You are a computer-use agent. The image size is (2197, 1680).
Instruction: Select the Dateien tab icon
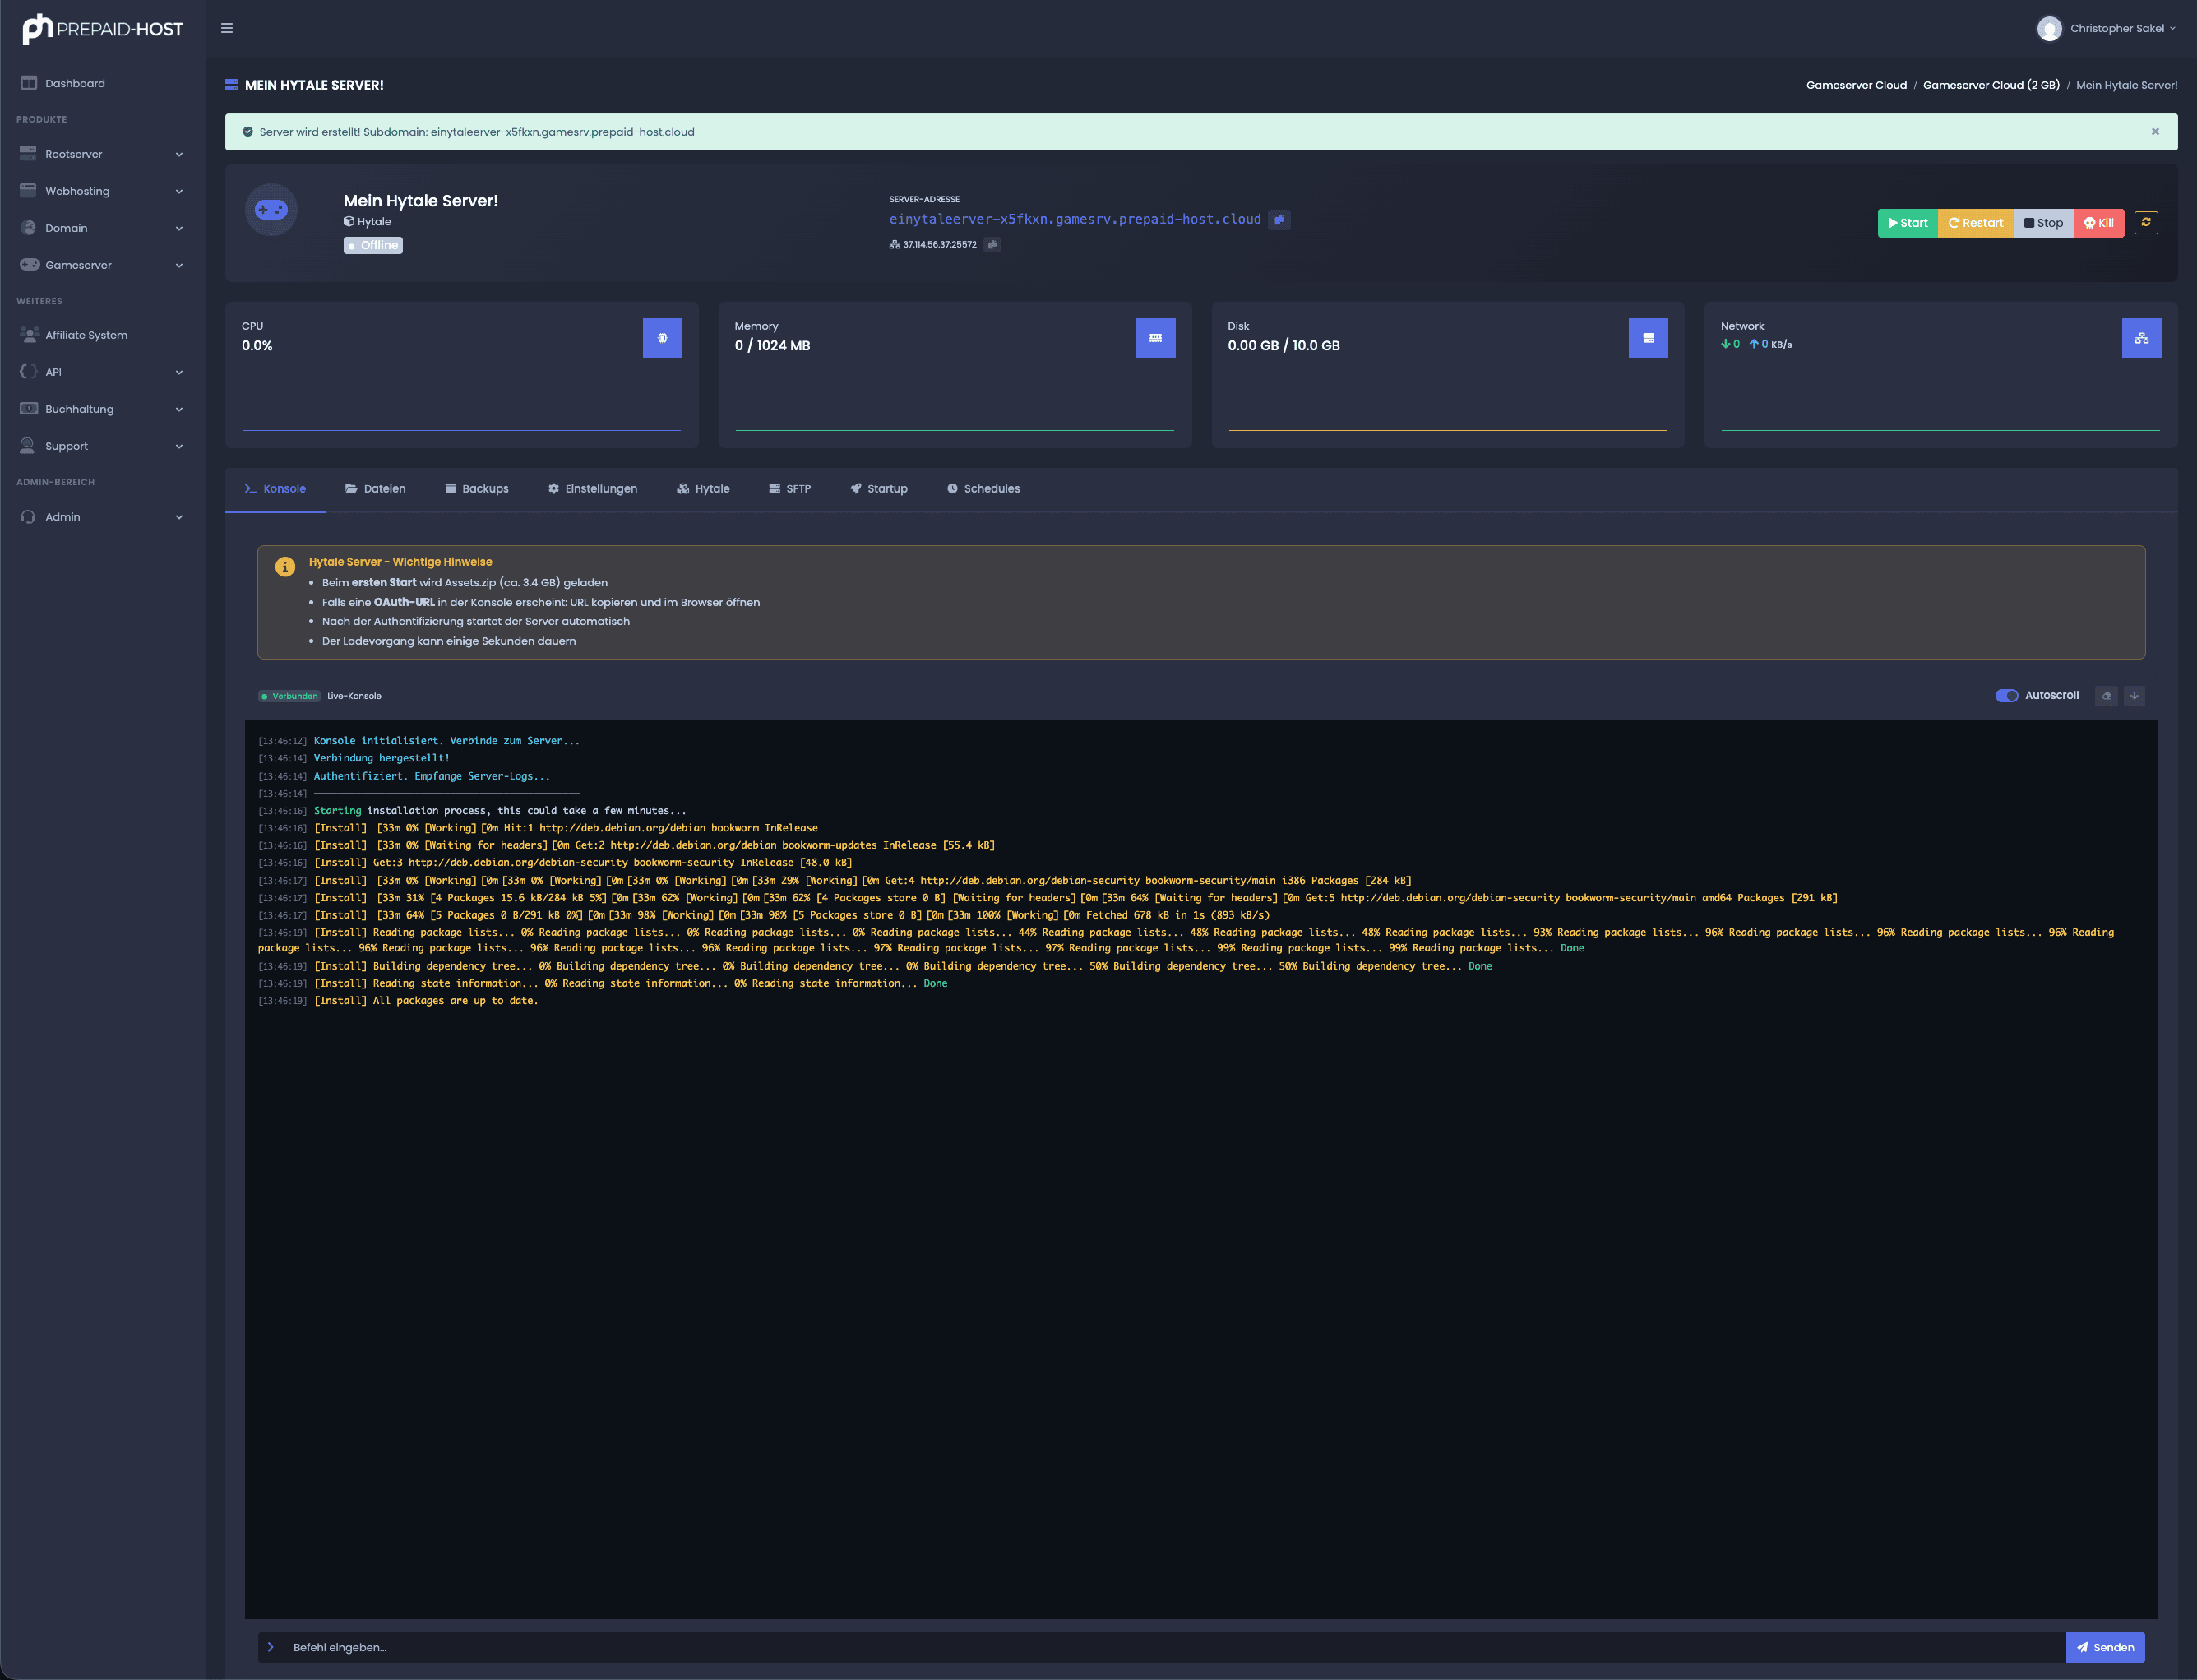pos(351,488)
